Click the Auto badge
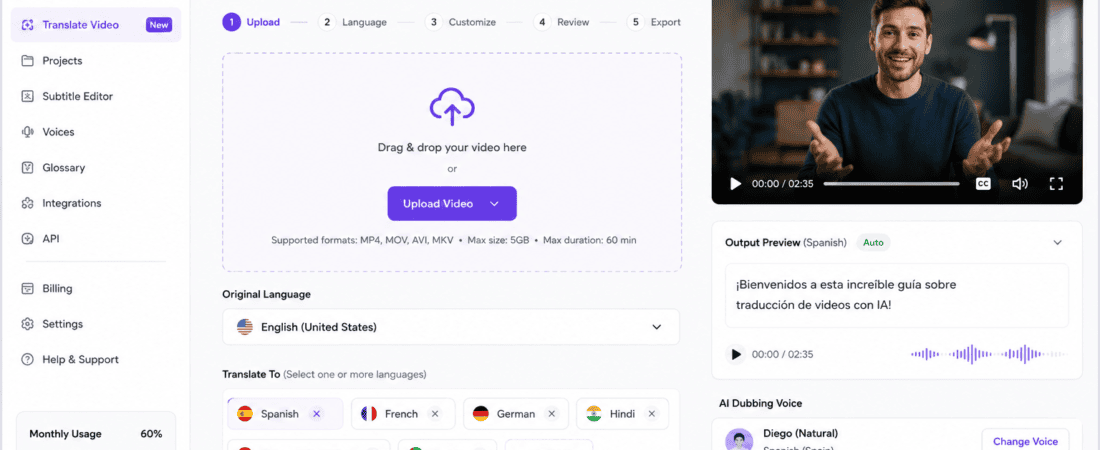The height and width of the screenshot is (450, 1100). click(x=873, y=242)
